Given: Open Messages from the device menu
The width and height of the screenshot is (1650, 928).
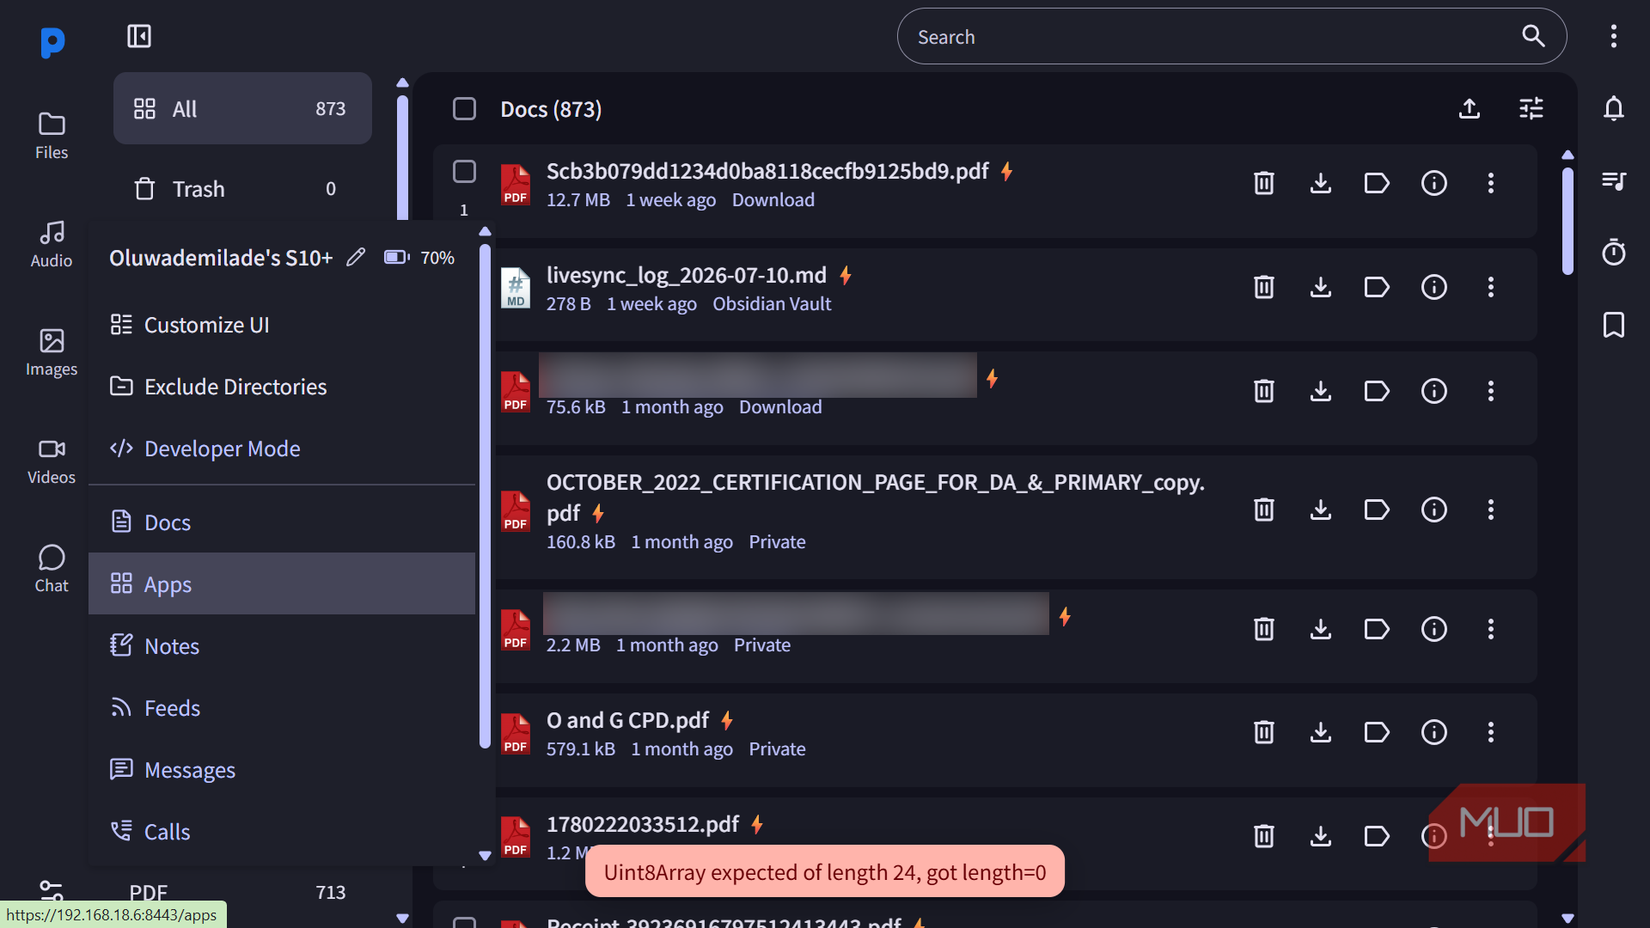Looking at the screenshot, I should (282, 770).
